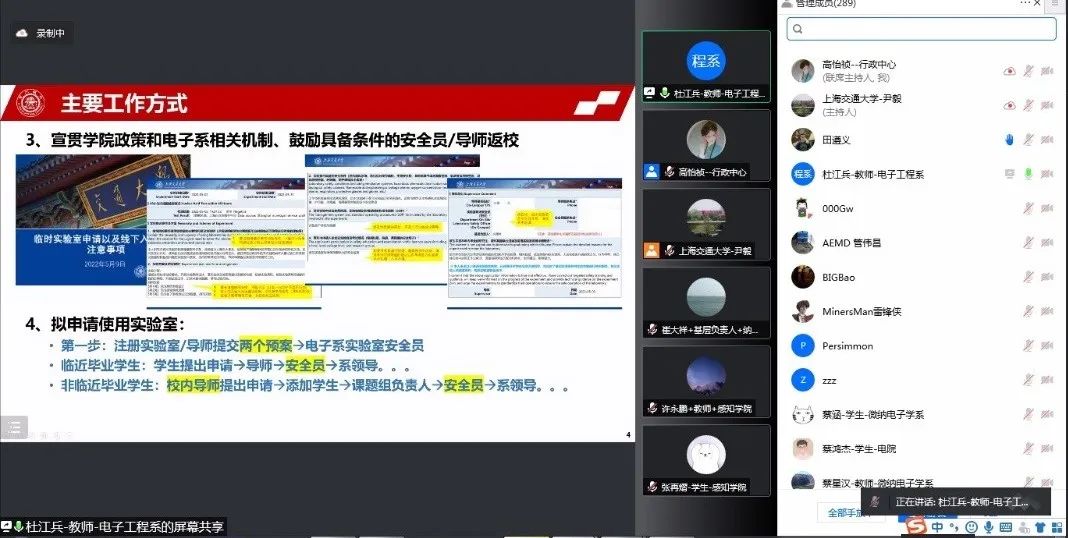Image resolution: width=1068 pixels, height=538 pixels.
Task: Click the raised hand icon beside 田遵义
Action: point(1009,139)
